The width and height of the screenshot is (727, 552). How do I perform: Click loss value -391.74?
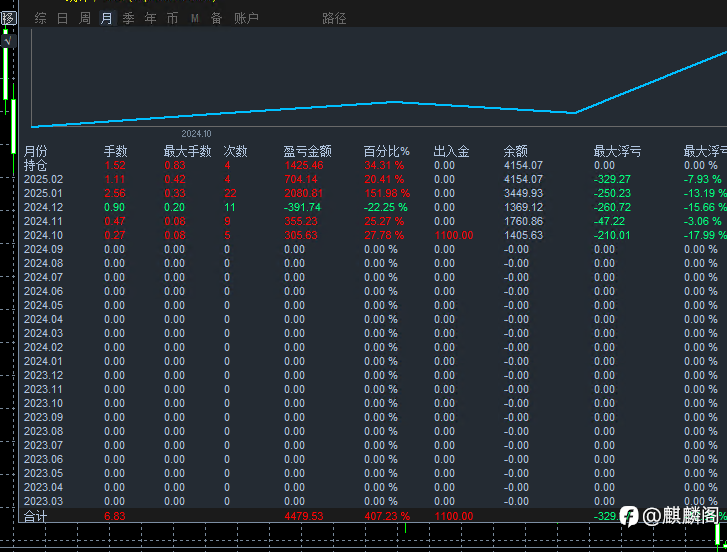[x=302, y=207]
